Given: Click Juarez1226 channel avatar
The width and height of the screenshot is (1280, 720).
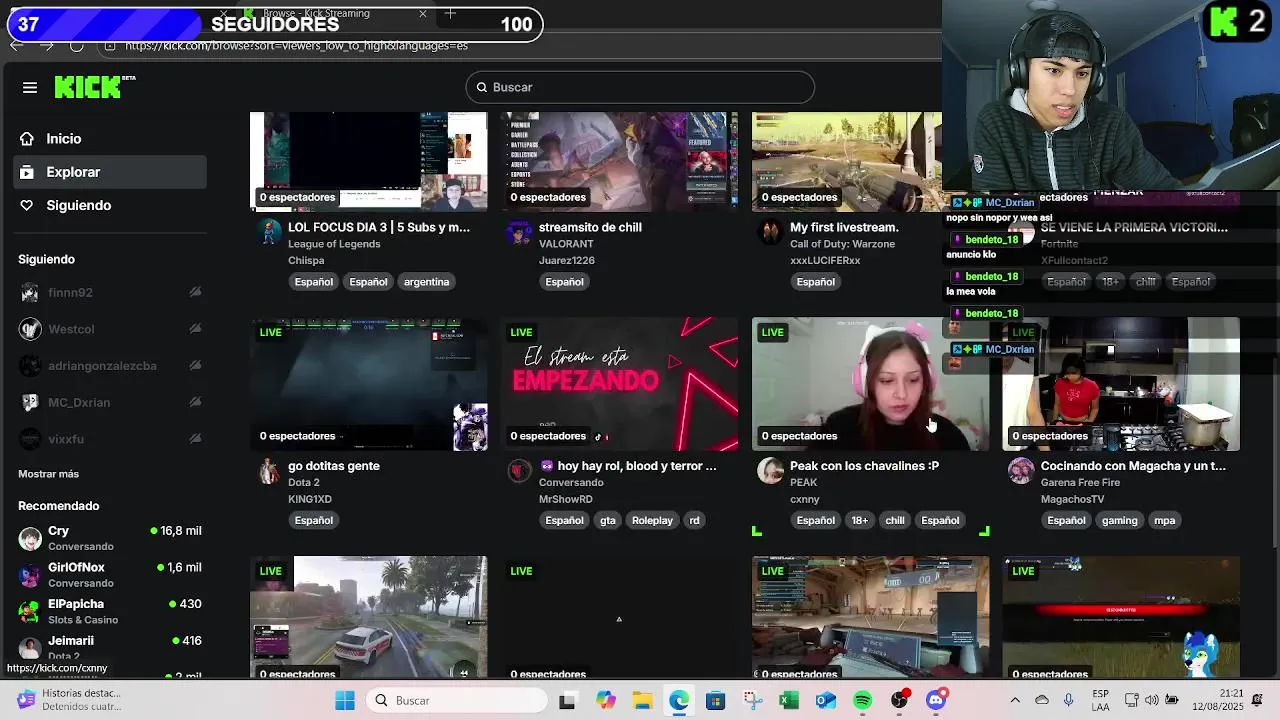Looking at the screenshot, I should (x=519, y=233).
